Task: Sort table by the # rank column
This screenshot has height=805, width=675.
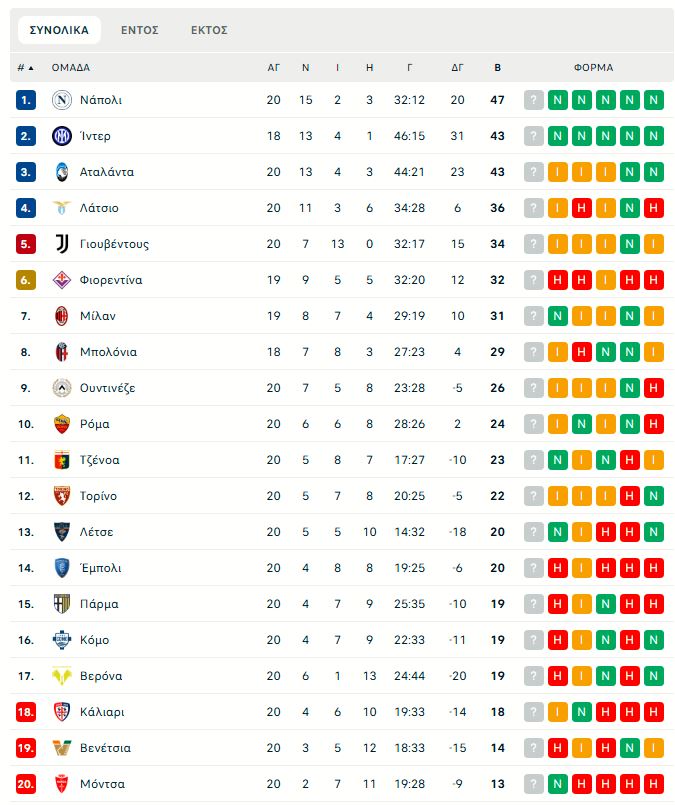Action: pos(25,68)
